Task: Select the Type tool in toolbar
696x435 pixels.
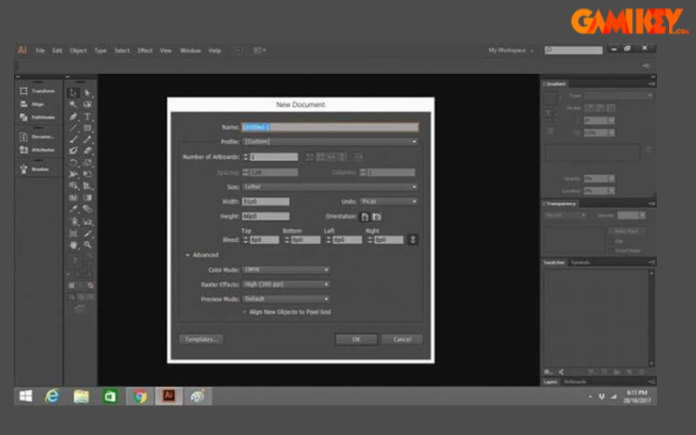Action: click(88, 116)
